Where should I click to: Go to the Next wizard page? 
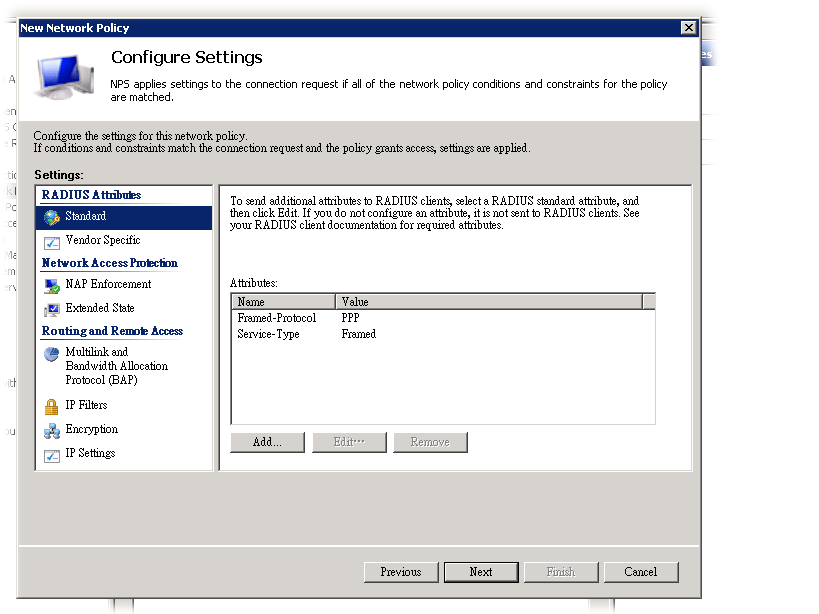pos(481,572)
